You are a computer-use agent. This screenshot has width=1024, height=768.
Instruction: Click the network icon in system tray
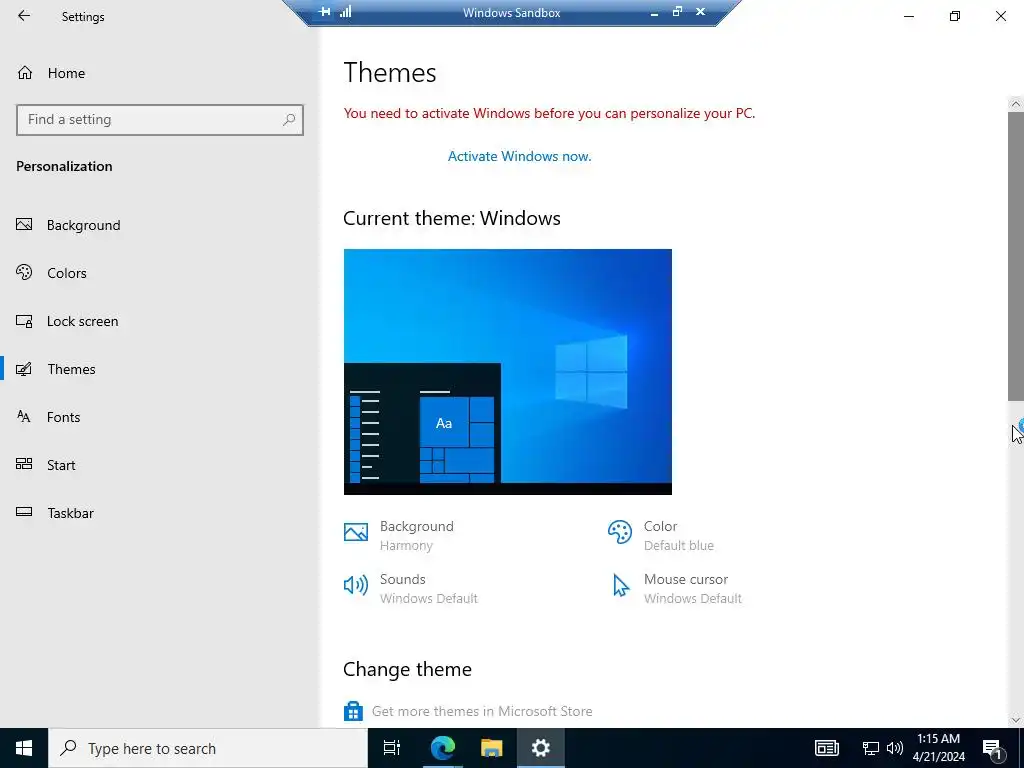pyautogui.click(x=871, y=748)
